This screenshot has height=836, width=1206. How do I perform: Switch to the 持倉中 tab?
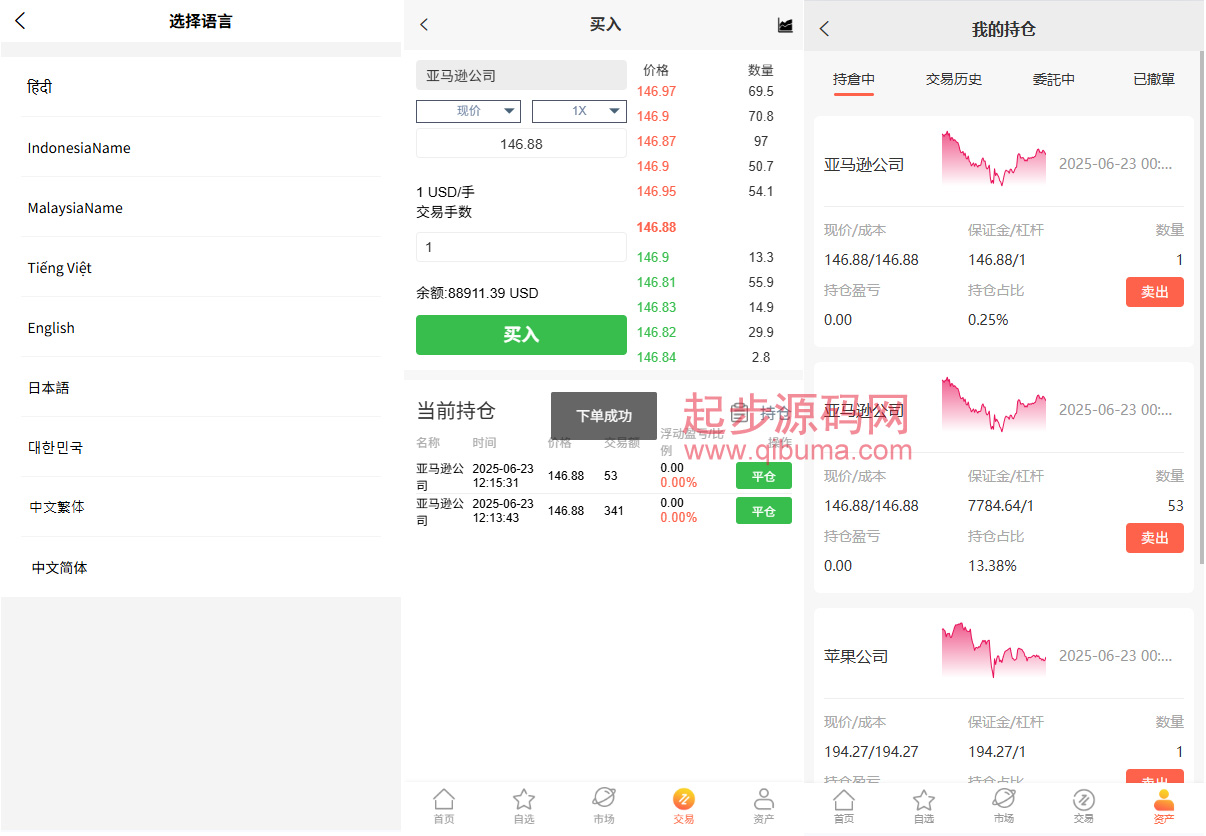(x=854, y=80)
